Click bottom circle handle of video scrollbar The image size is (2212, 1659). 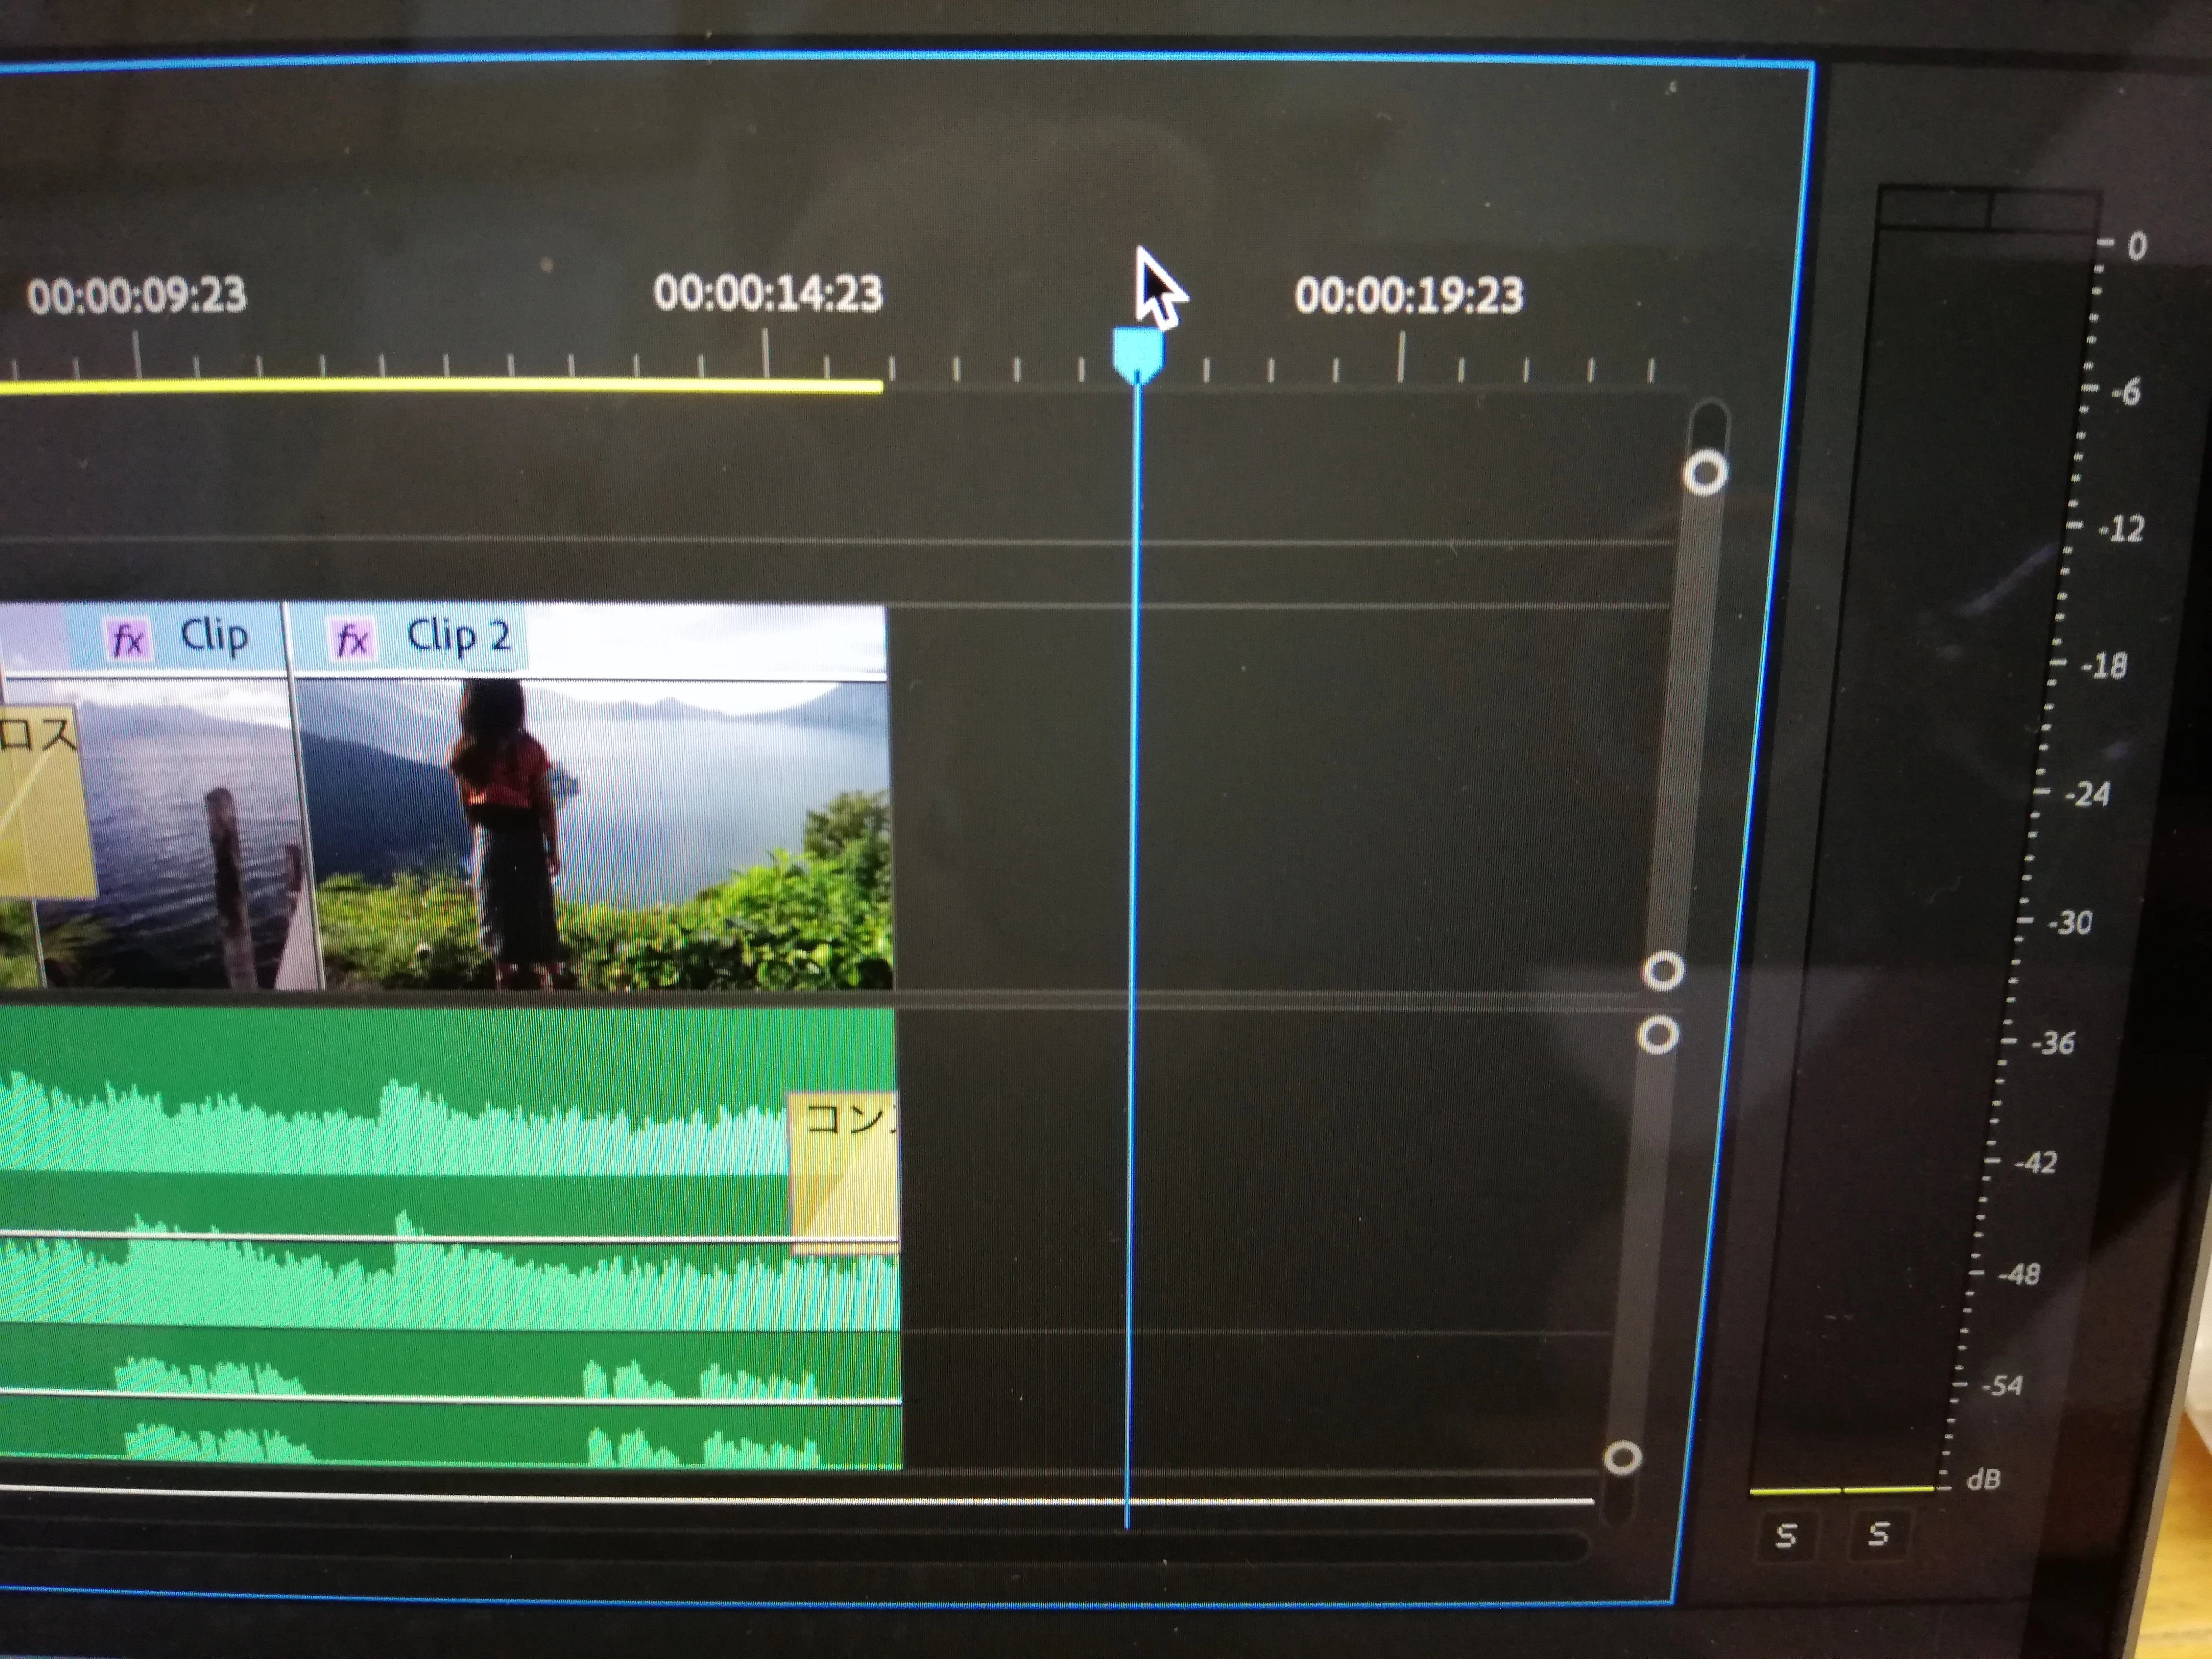coord(1663,970)
